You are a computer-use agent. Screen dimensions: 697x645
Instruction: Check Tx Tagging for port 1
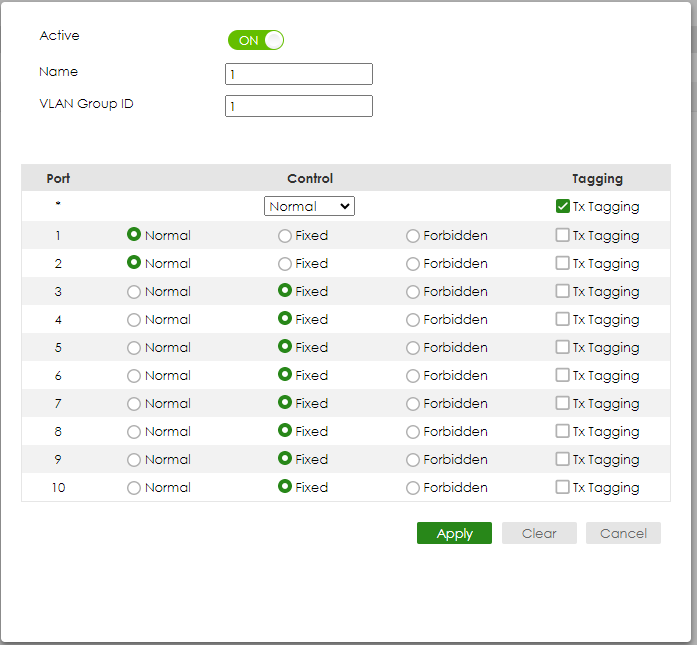click(x=563, y=235)
